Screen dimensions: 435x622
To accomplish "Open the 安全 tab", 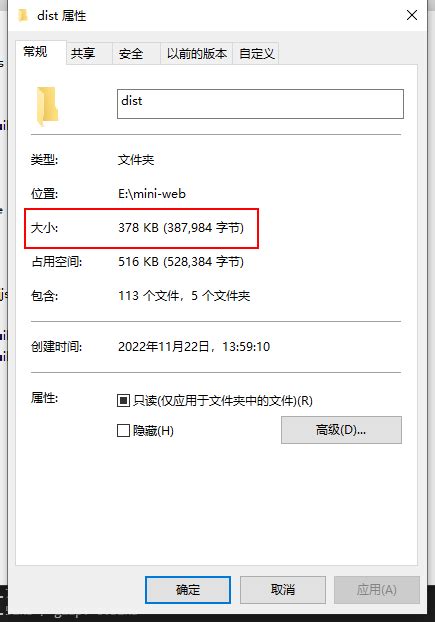I will point(131,54).
